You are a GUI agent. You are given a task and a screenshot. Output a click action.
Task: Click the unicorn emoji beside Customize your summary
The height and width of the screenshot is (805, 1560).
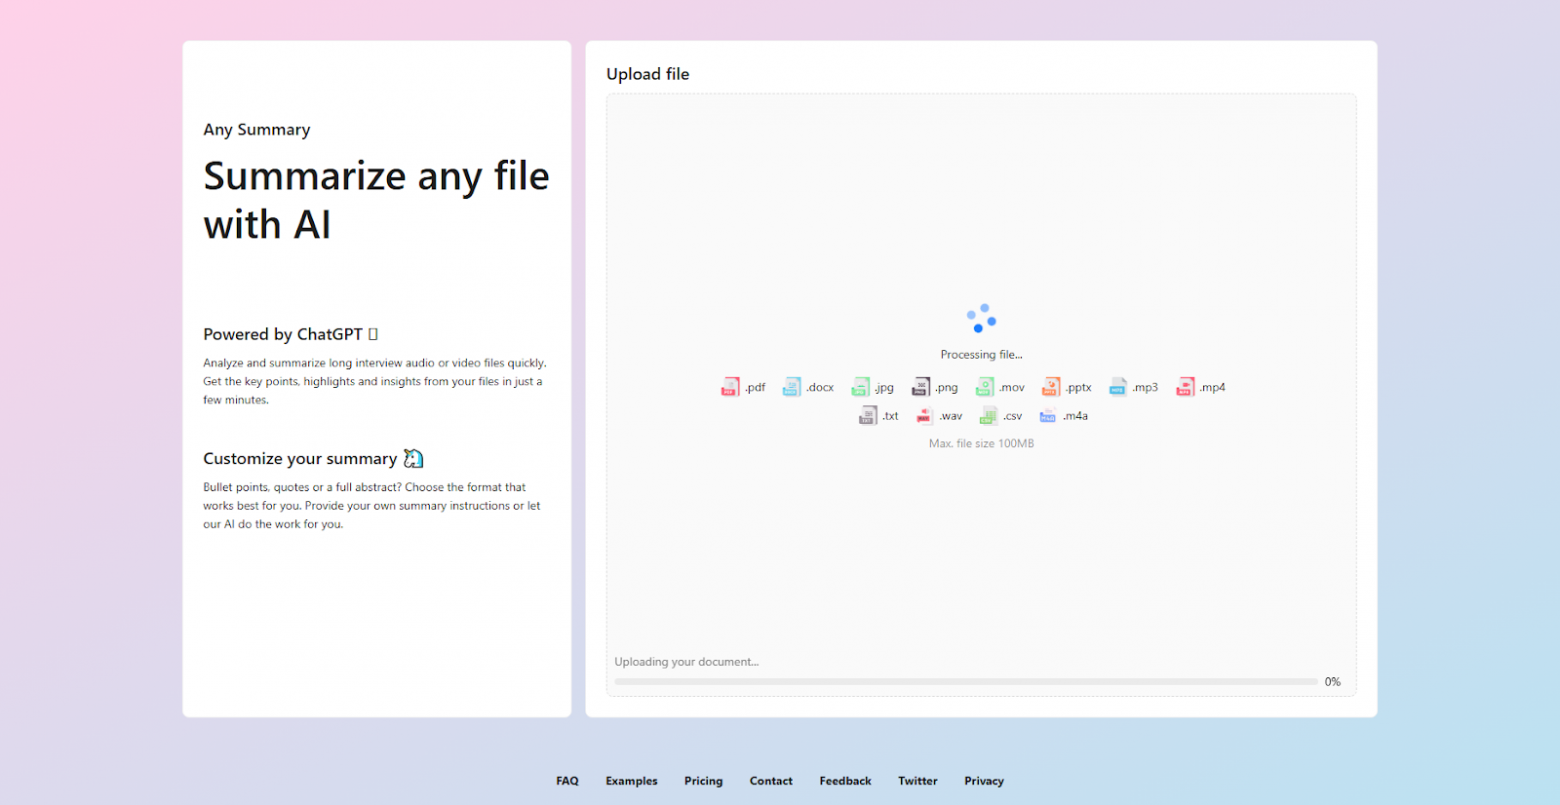point(413,459)
